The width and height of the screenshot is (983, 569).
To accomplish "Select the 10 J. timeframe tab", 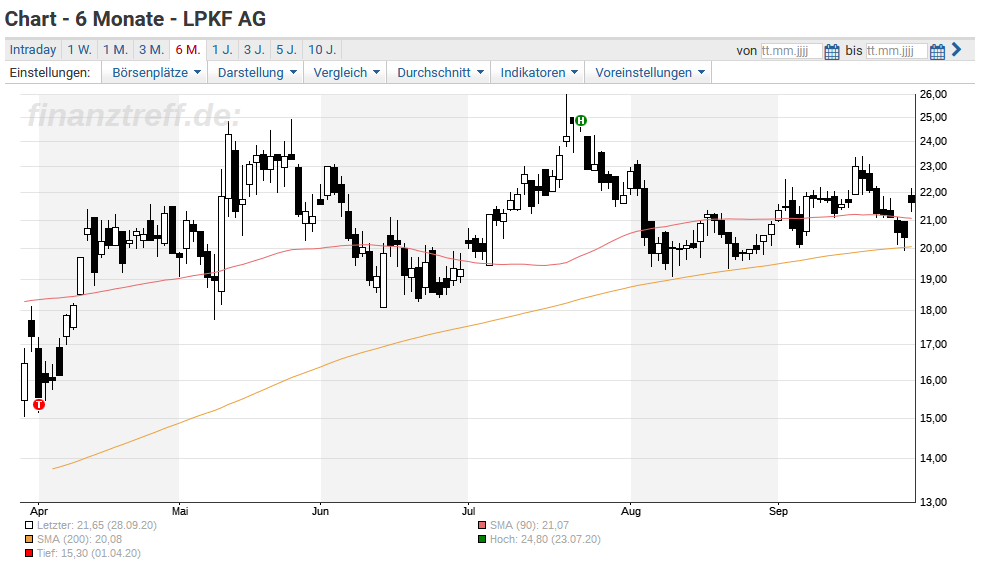I will (x=322, y=50).
